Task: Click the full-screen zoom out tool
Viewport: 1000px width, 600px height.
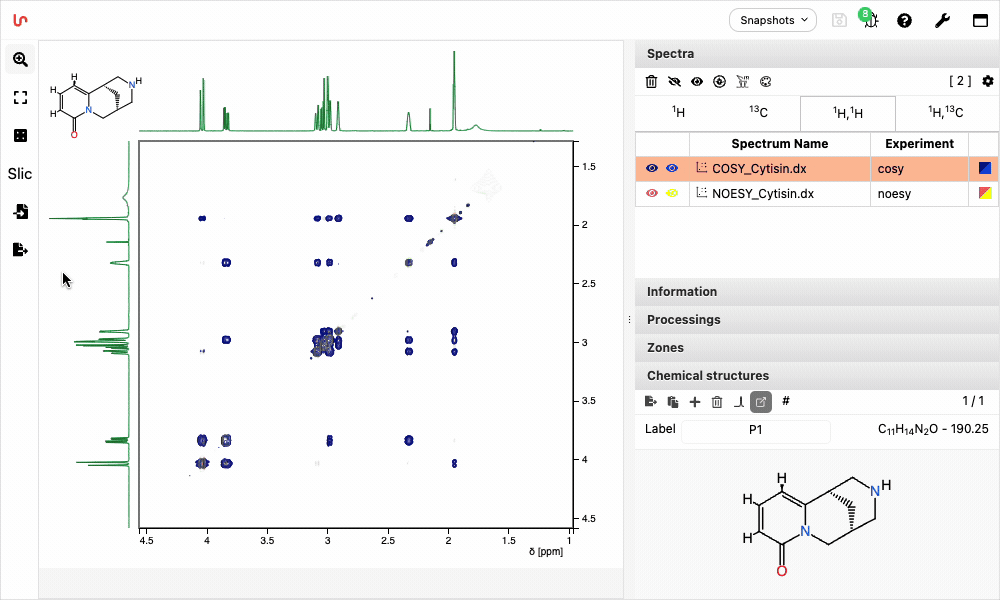Action: [20, 98]
